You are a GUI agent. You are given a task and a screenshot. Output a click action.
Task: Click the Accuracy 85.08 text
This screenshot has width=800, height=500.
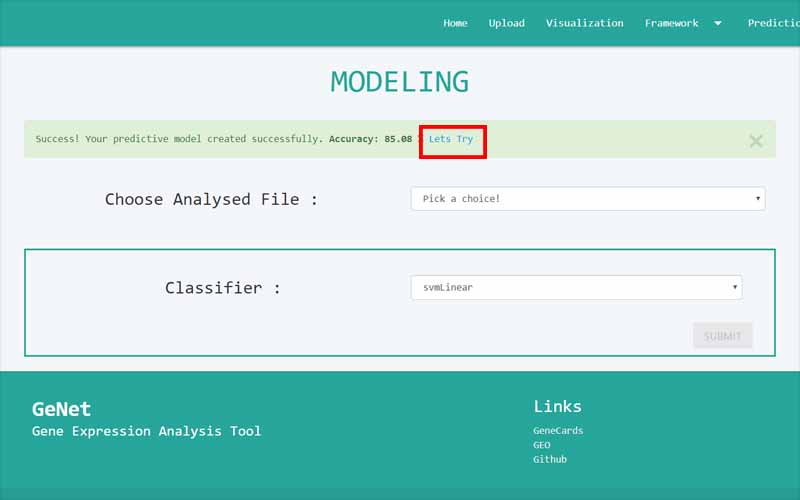[370, 139]
